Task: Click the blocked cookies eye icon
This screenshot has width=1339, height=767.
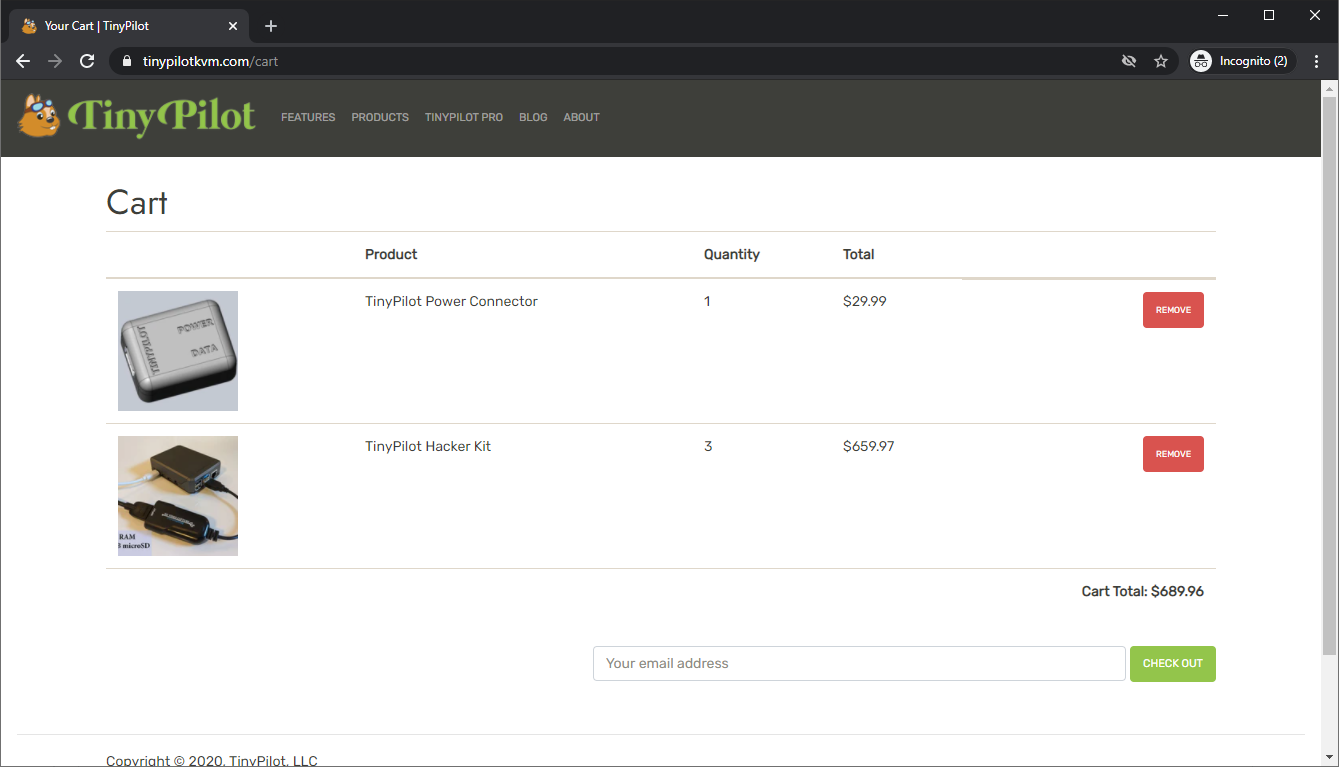Action: (1129, 61)
